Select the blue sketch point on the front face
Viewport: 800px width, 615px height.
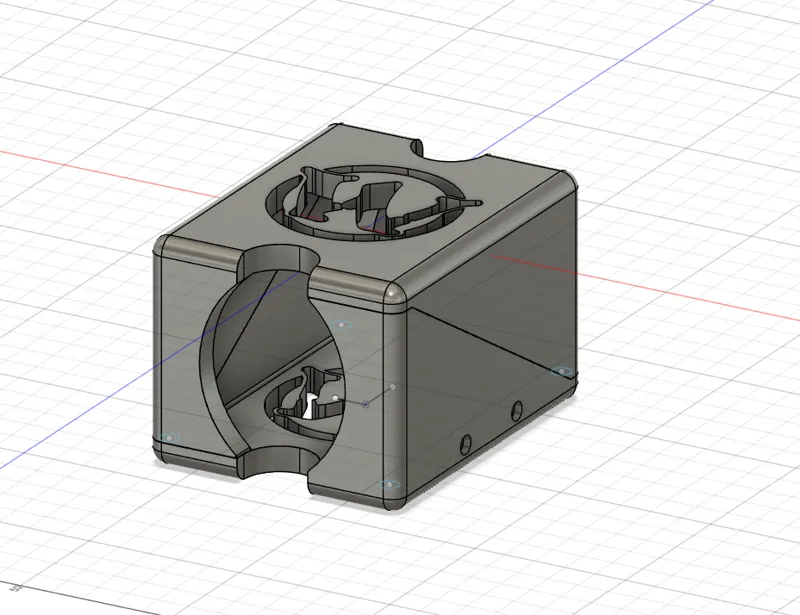(x=365, y=404)
